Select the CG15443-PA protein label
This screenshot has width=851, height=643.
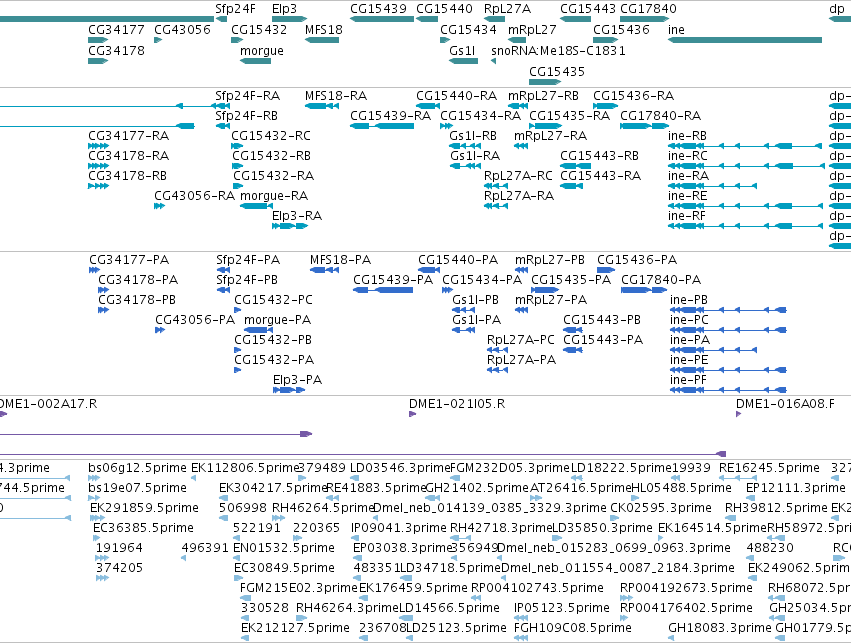(603, 340)
